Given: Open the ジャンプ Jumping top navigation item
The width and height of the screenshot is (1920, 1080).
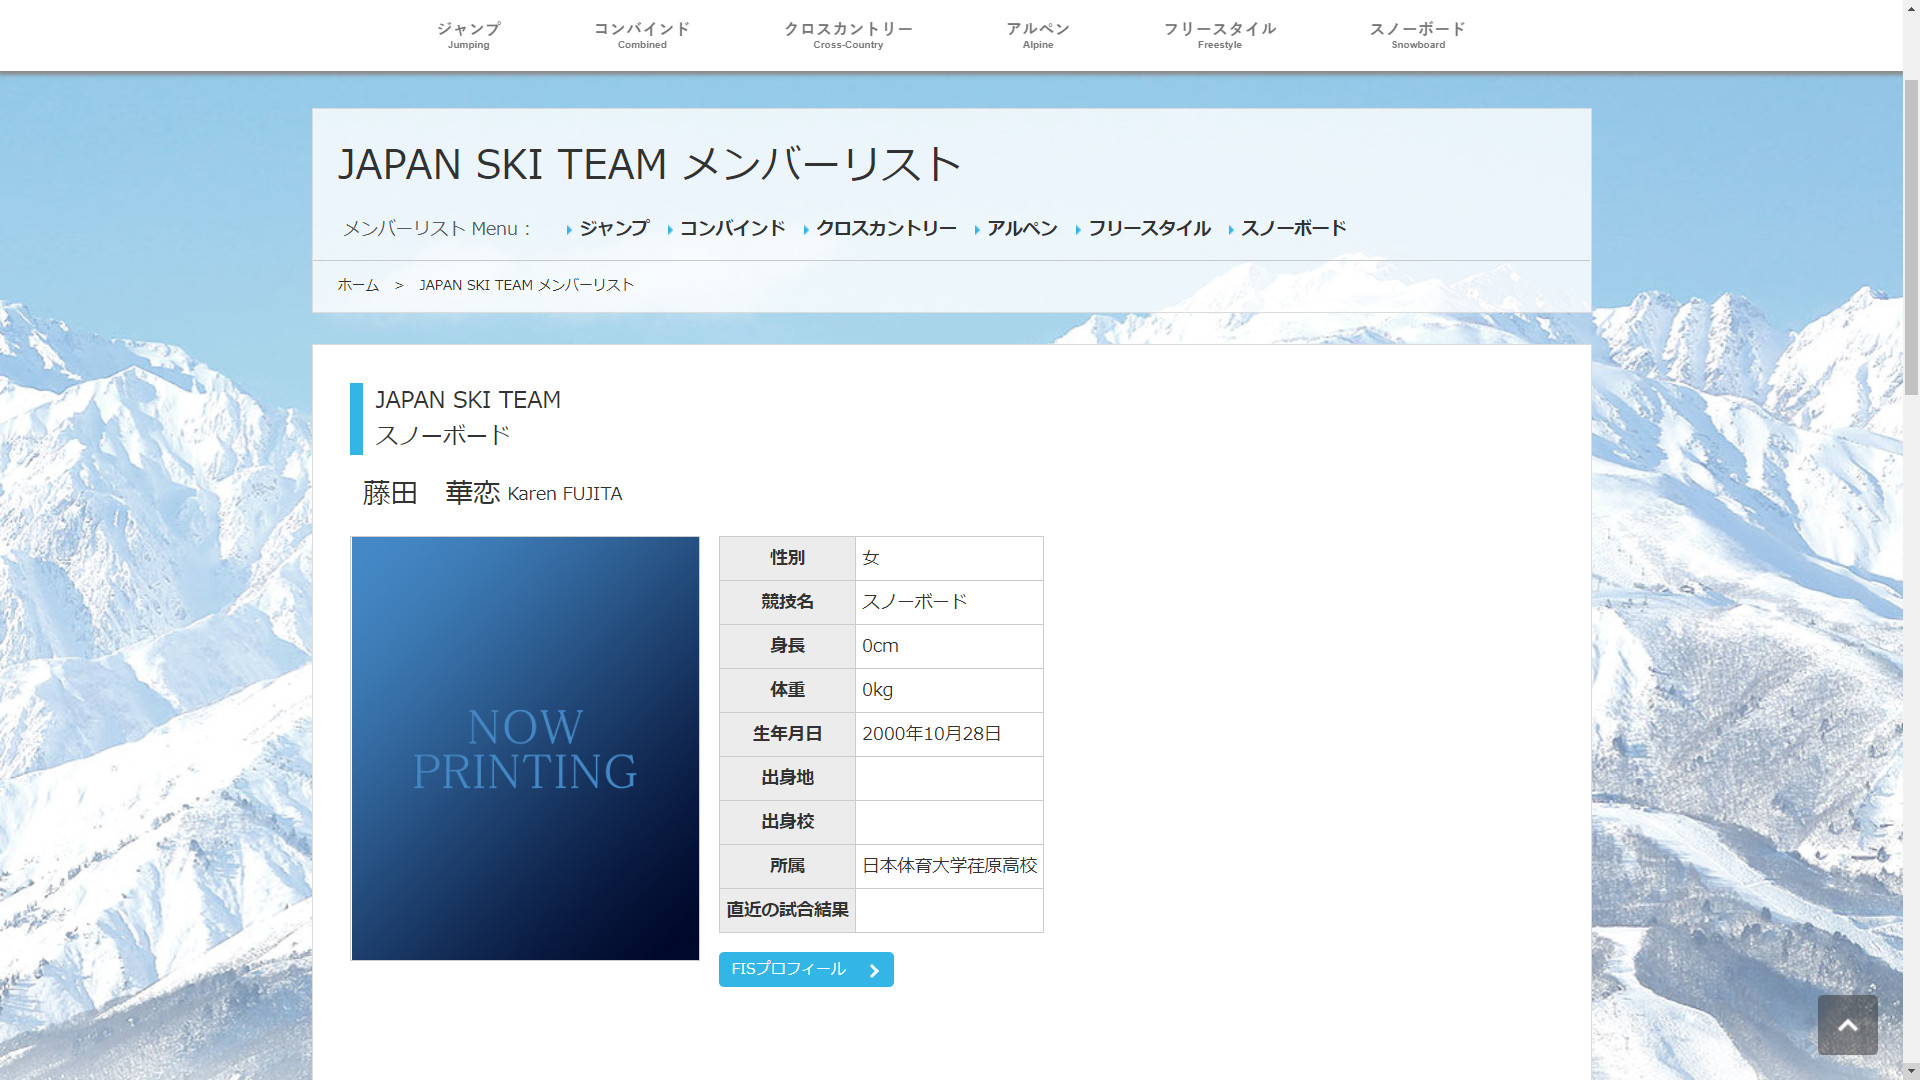Looking at the screenshot, I should tap(468, 35).
